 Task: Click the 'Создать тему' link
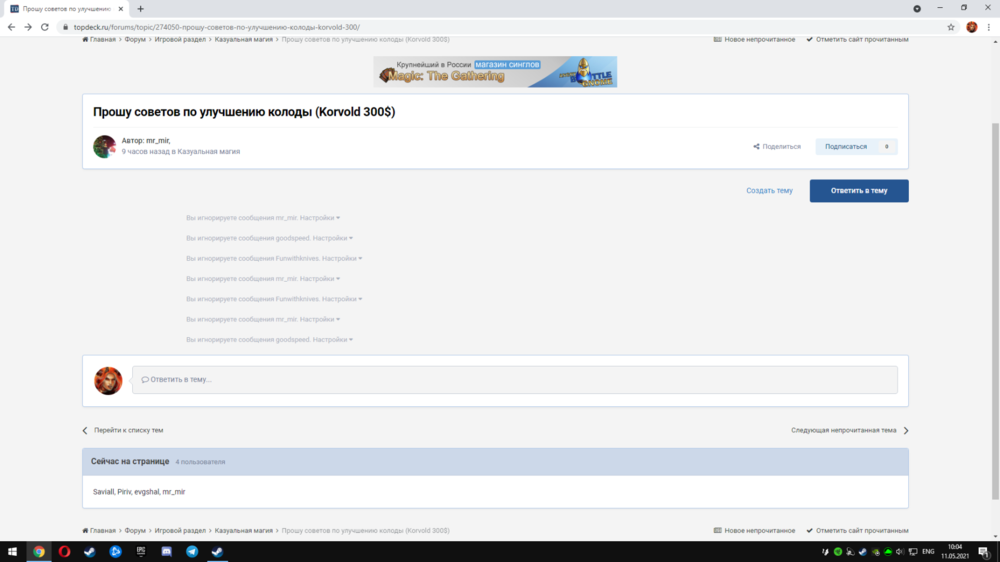tap(769, 190)
